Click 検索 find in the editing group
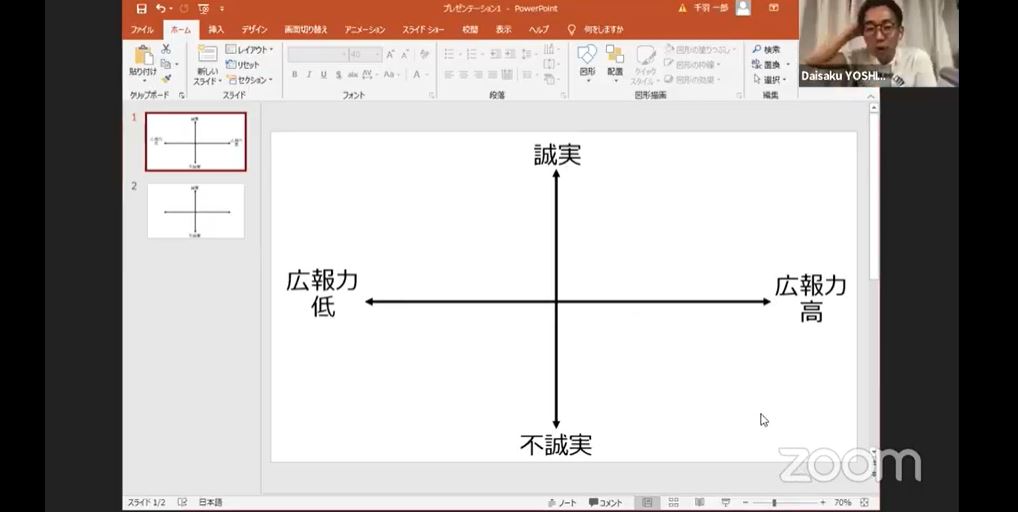This screenshot has height=512, width=1018. (x=767, y=49)
